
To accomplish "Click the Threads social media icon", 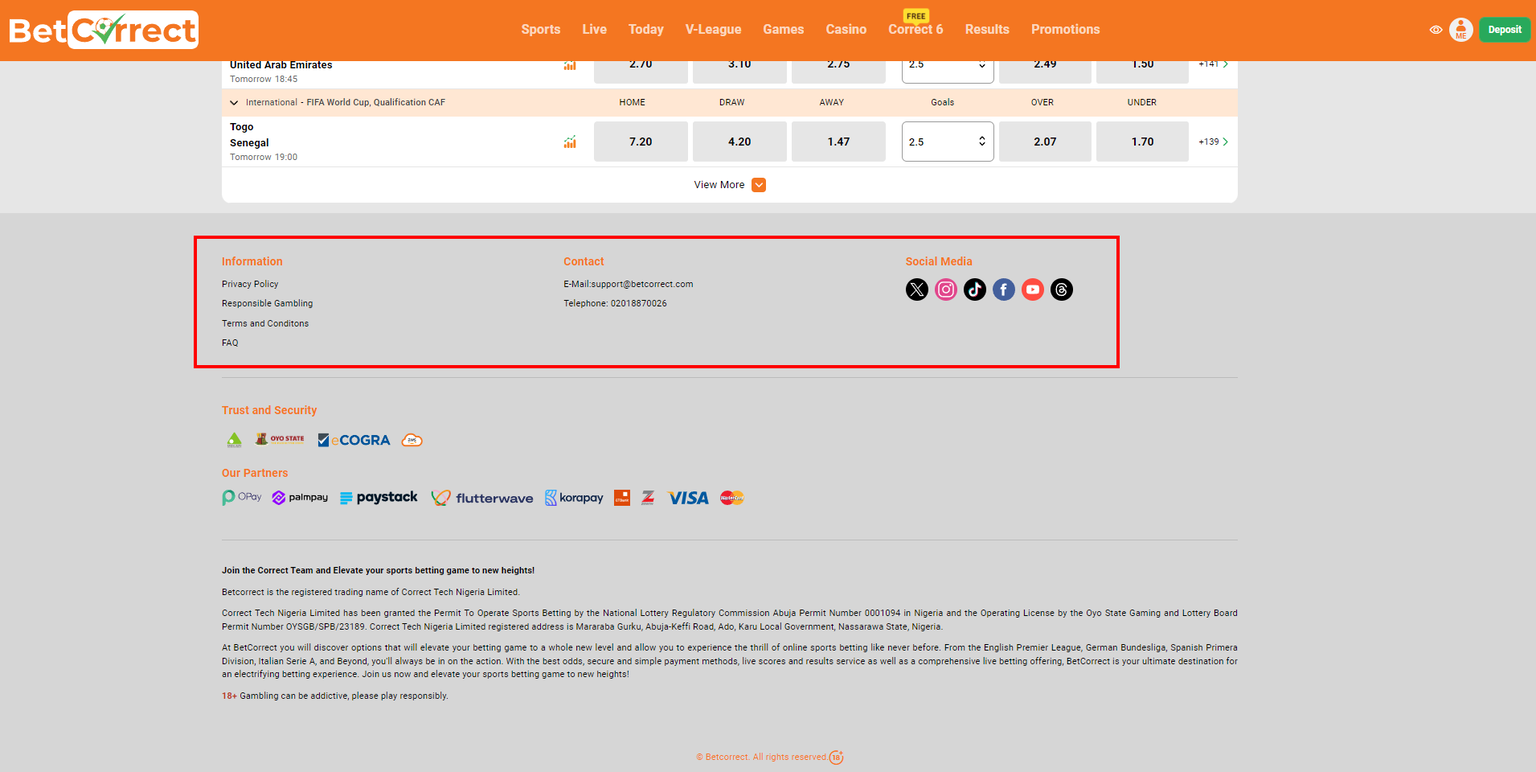I will [x=1061, y=289].
